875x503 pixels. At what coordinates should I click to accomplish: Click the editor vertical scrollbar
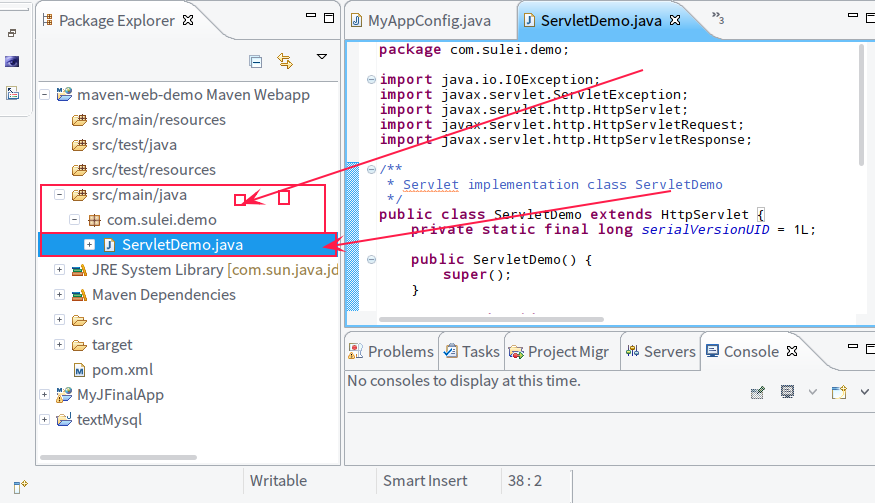click(862, 104)
